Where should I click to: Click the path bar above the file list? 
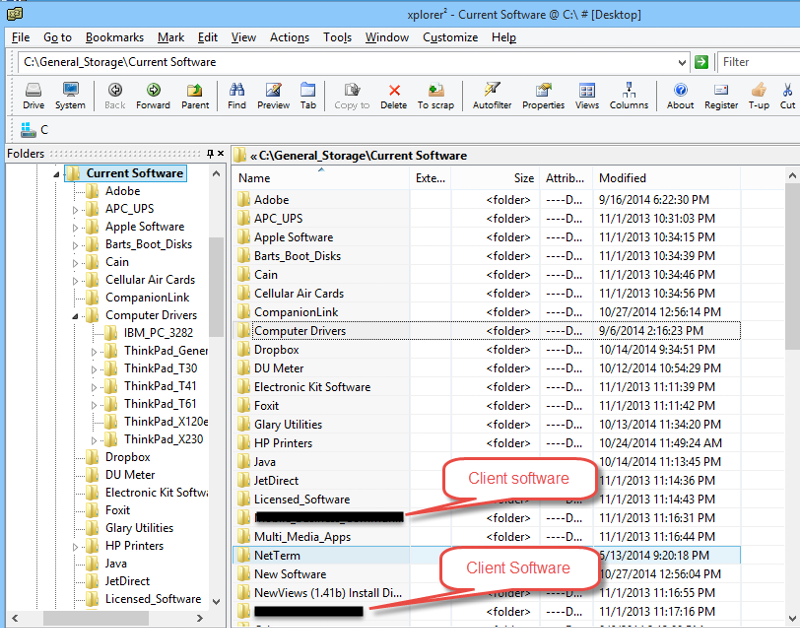[515, 156]
